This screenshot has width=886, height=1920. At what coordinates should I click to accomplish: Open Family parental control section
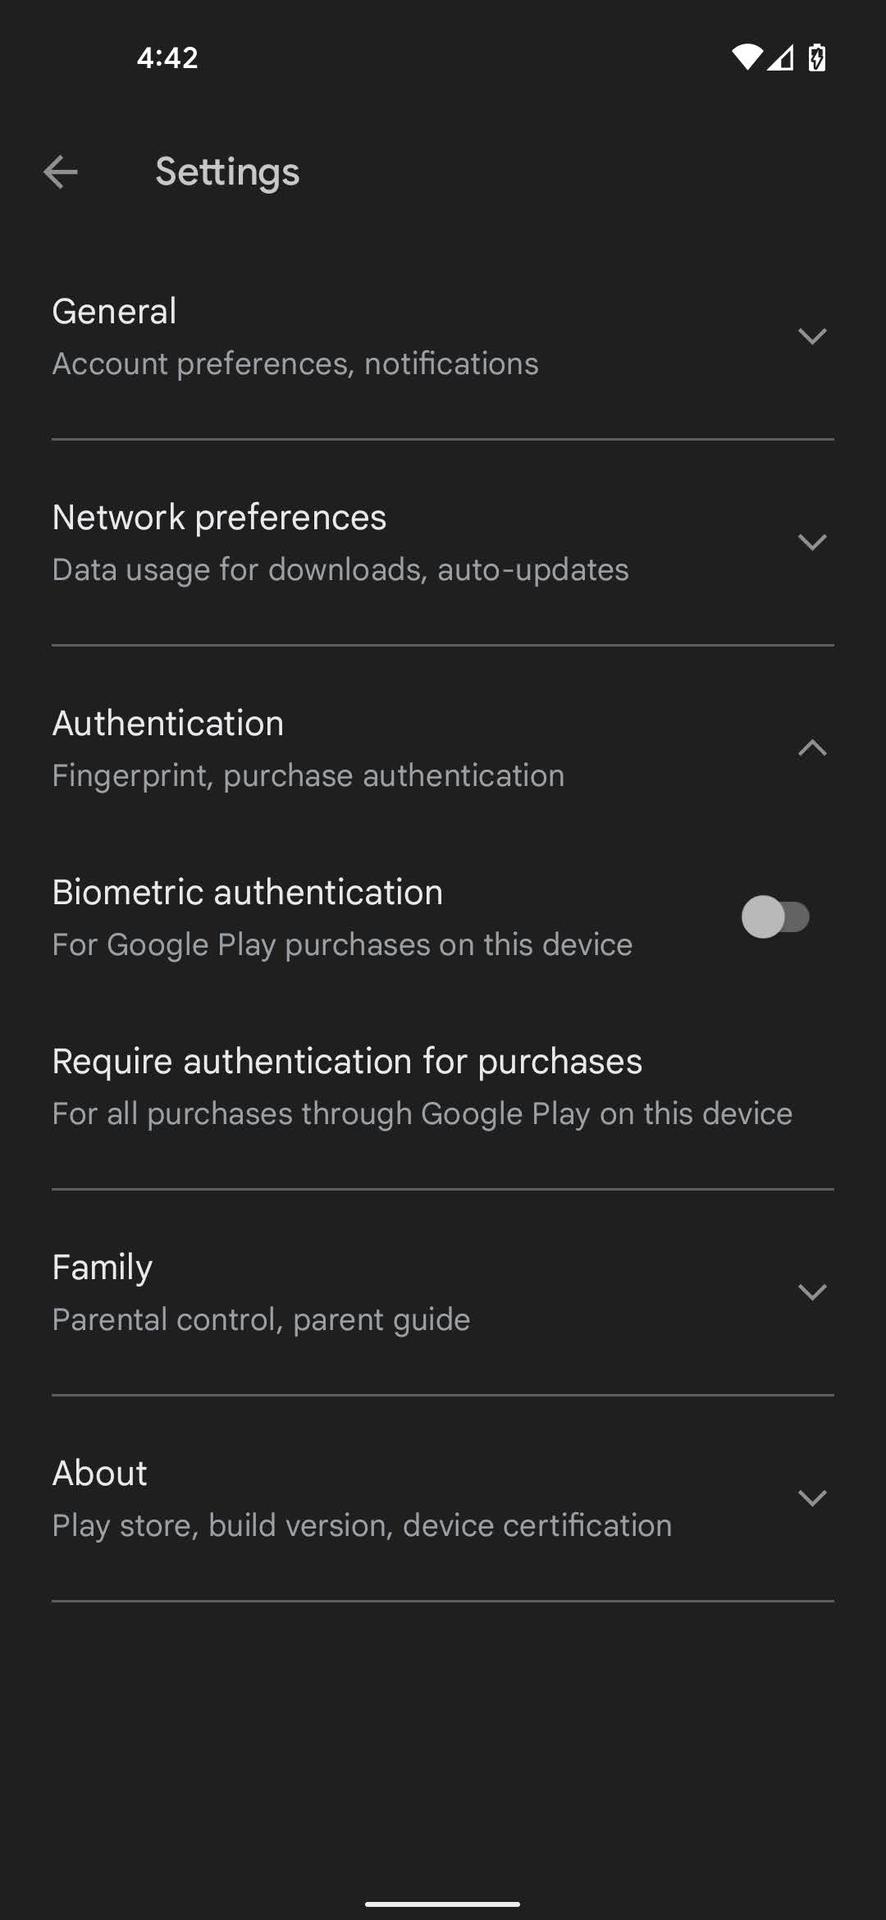point(260,1292)
